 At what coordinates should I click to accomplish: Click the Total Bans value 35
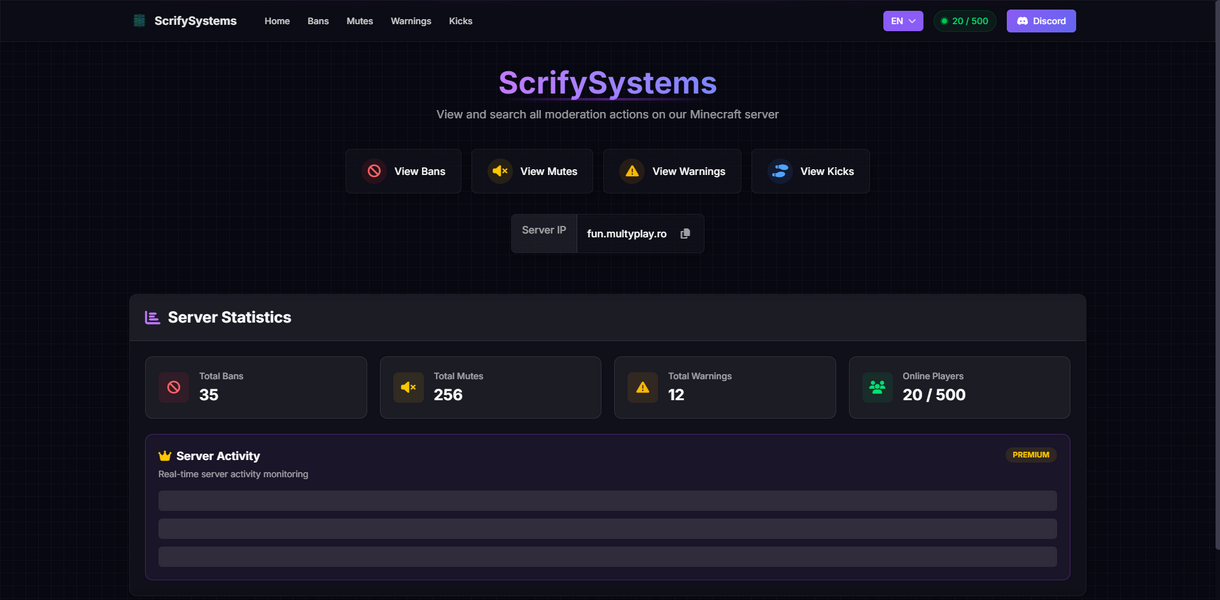click(x=209, y=395)
